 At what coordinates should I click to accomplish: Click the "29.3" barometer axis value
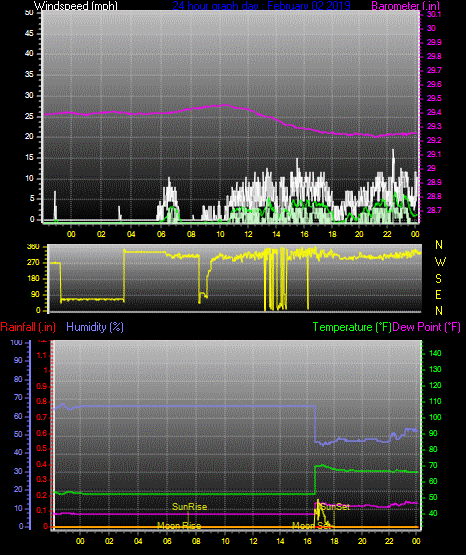[434, 126]
